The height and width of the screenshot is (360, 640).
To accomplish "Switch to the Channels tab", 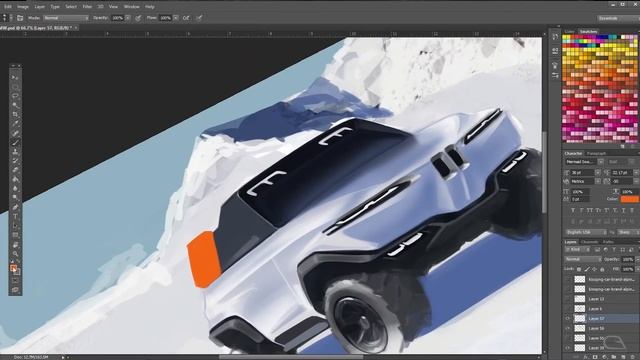I will click(589, 242).
